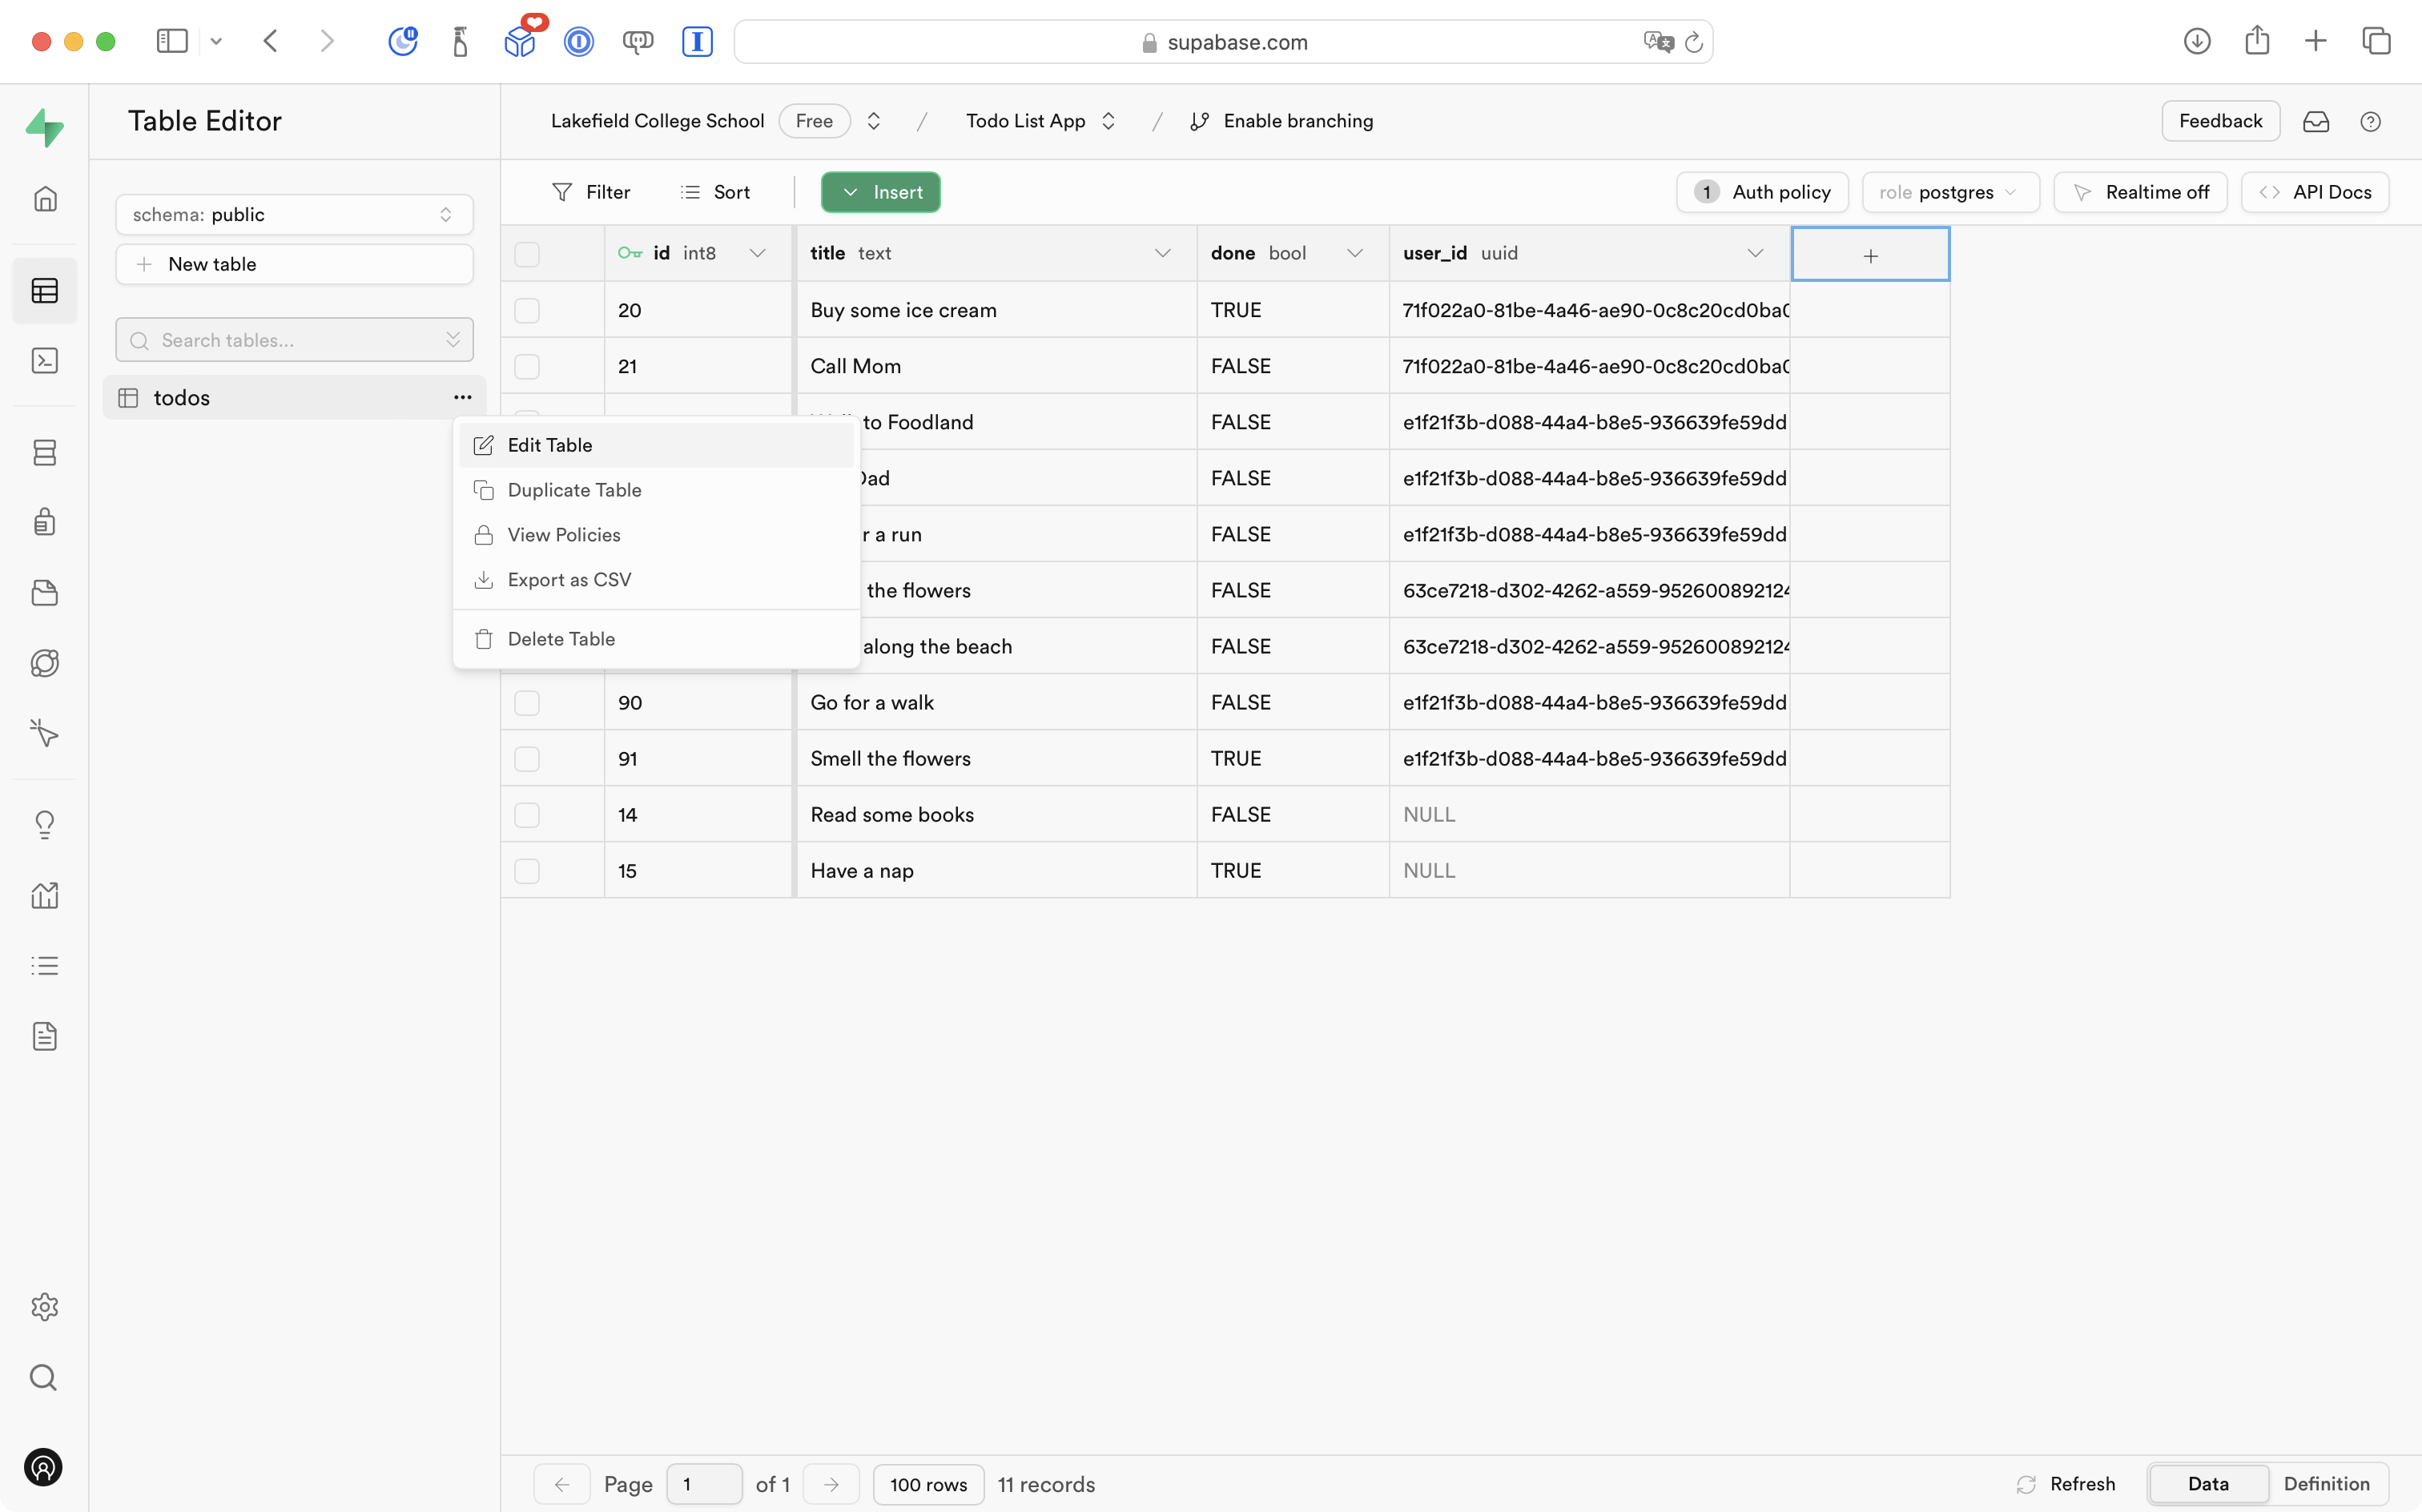Open the Database sidebar icon
The width and height of the screenshot is (2422, 1512).
(45, 453)
